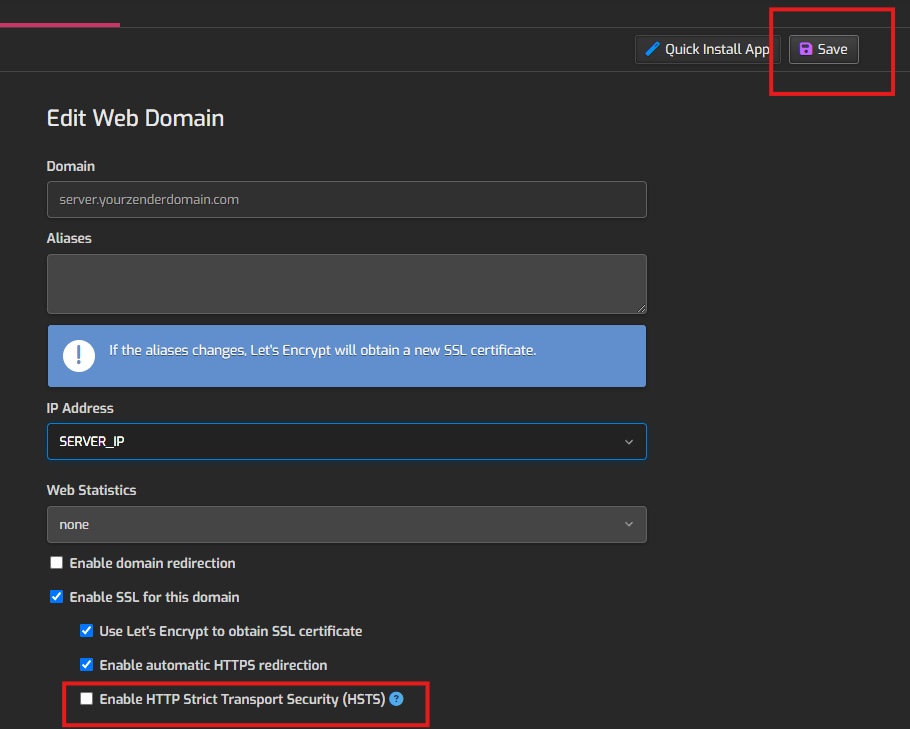The height and width of the screenshot is (729, 910).
Task: Click the Let's Encrypt notice text in banner
Action: click(x=323, y=351)
